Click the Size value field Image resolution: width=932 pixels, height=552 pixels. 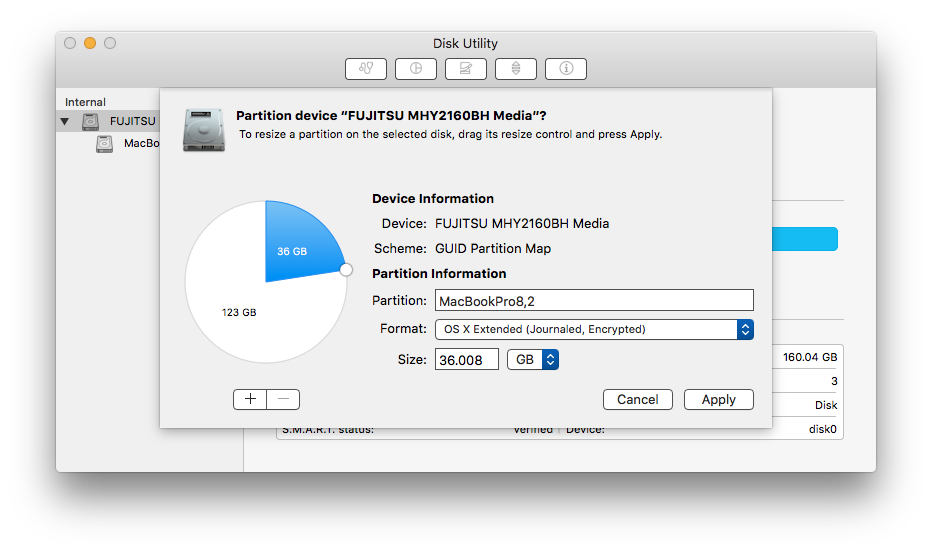467,359
